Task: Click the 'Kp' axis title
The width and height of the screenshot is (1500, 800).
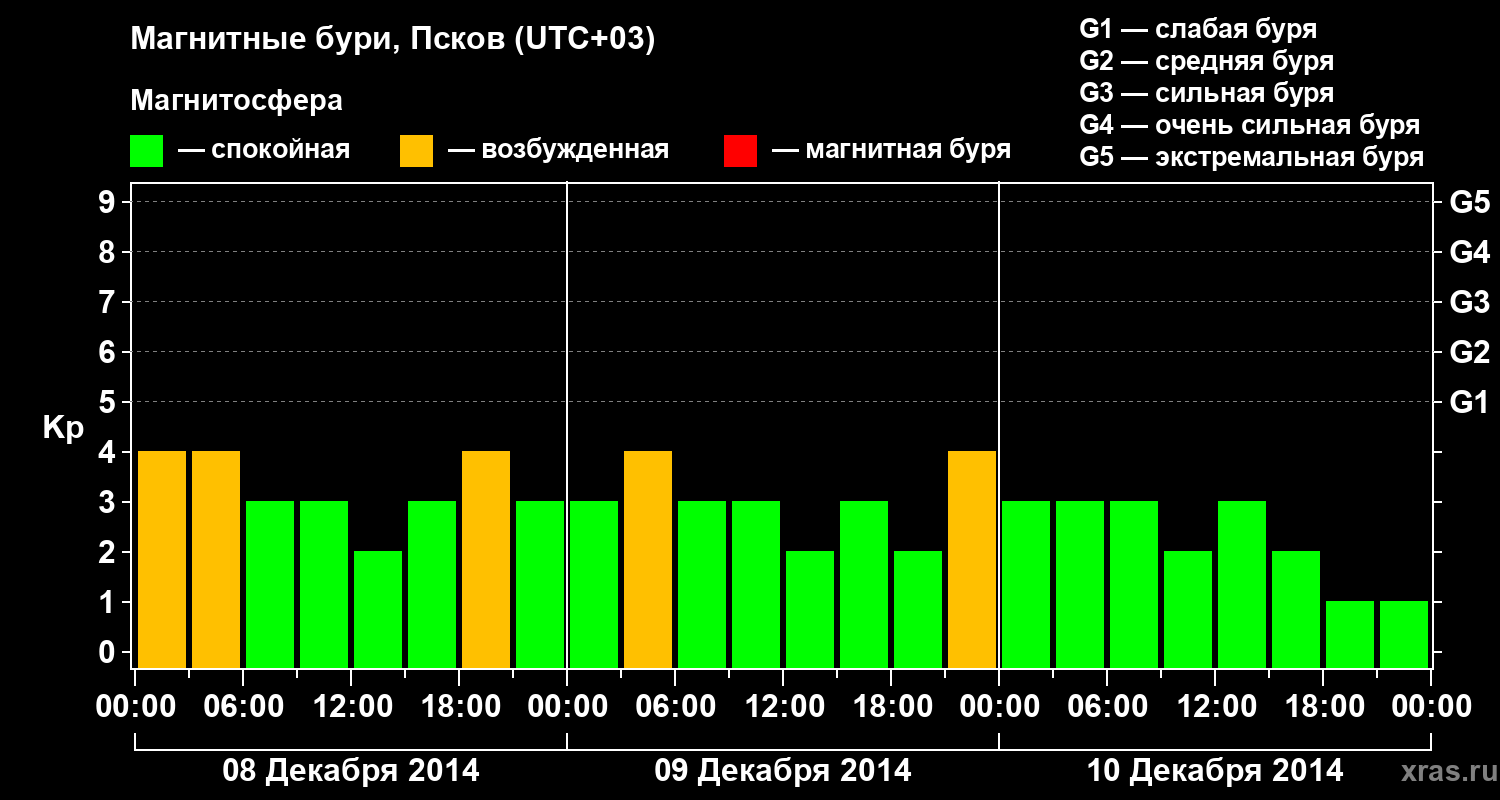Action: pos(63,428)
